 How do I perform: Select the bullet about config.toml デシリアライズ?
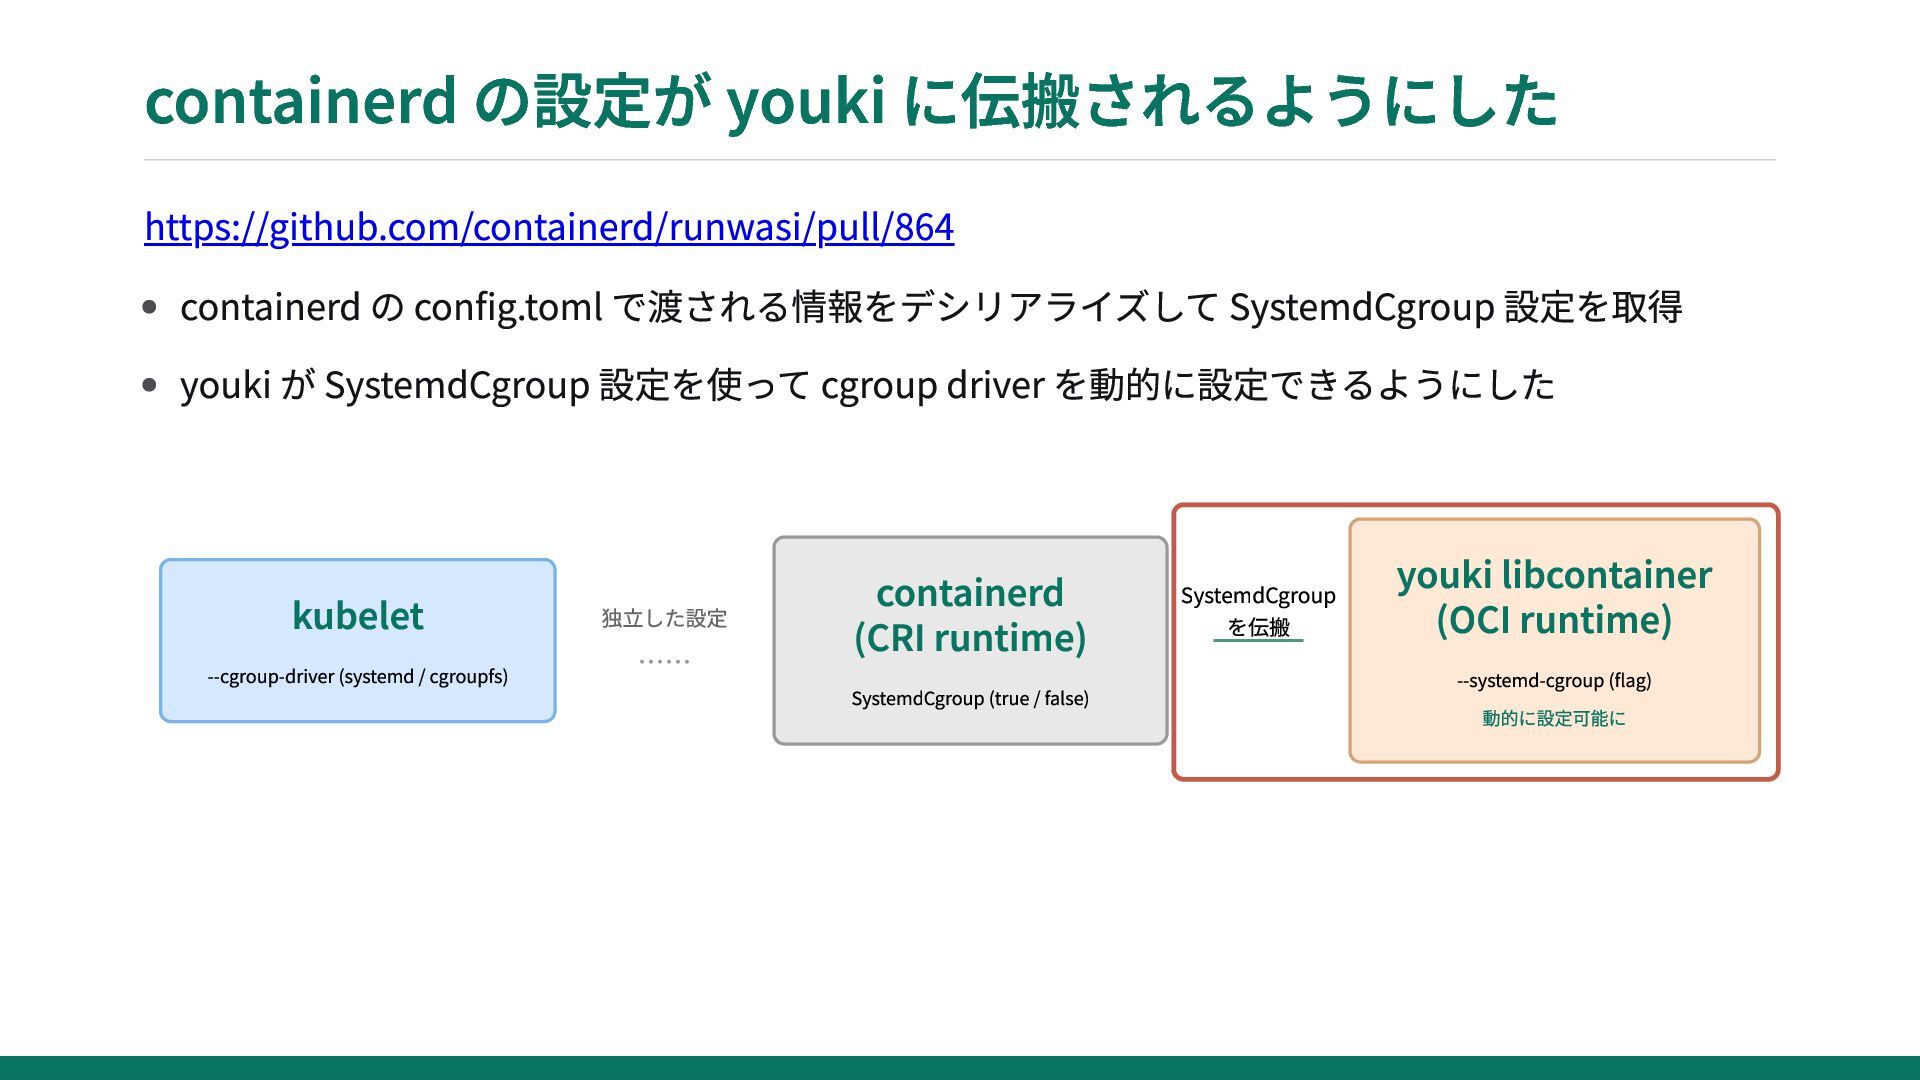(931, 306)
